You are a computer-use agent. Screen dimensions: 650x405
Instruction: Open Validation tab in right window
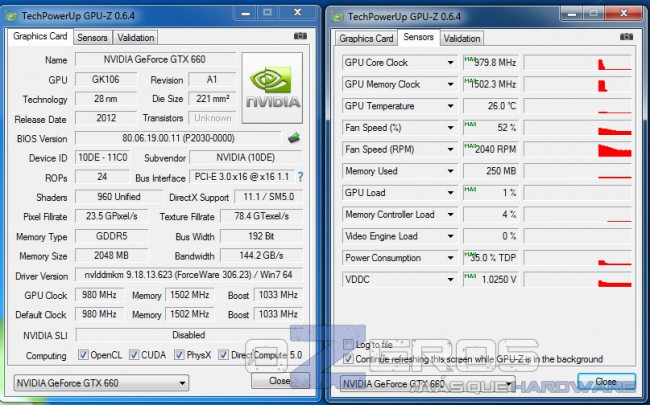click(x=462, y=39)
